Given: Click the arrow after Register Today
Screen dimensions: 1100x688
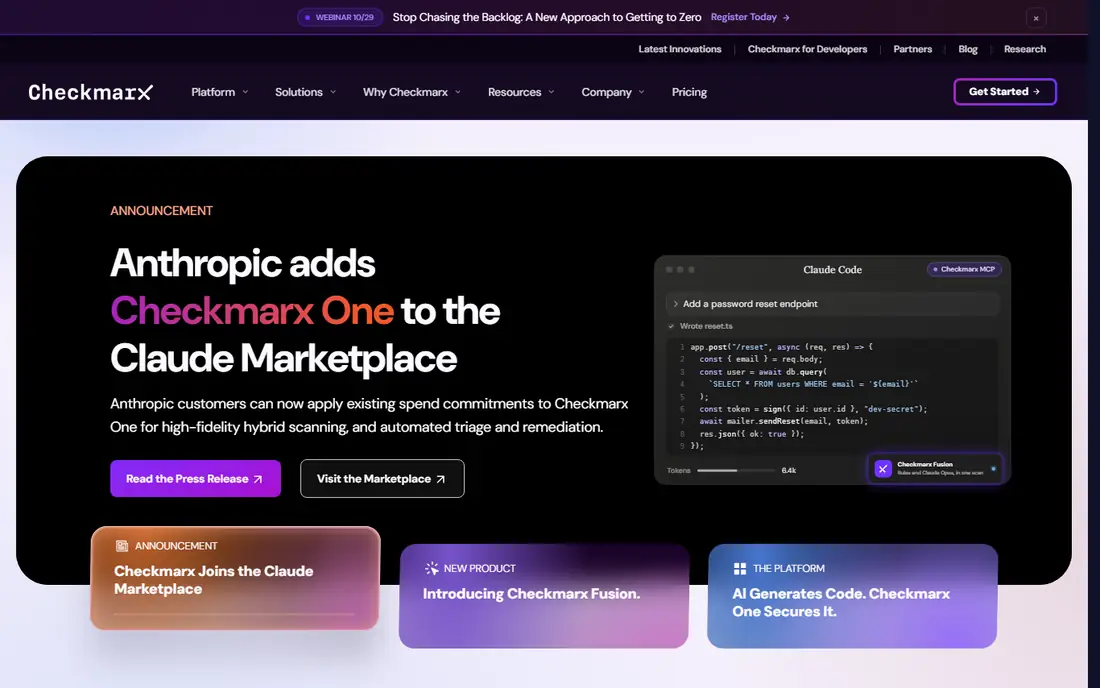Looking at the screenshot, I should (786, 18).
